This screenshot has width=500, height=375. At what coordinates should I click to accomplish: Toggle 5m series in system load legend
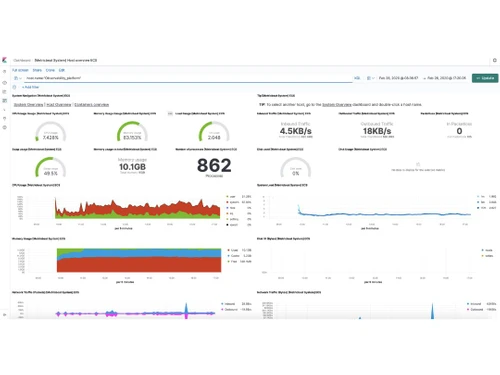point(483,202)
